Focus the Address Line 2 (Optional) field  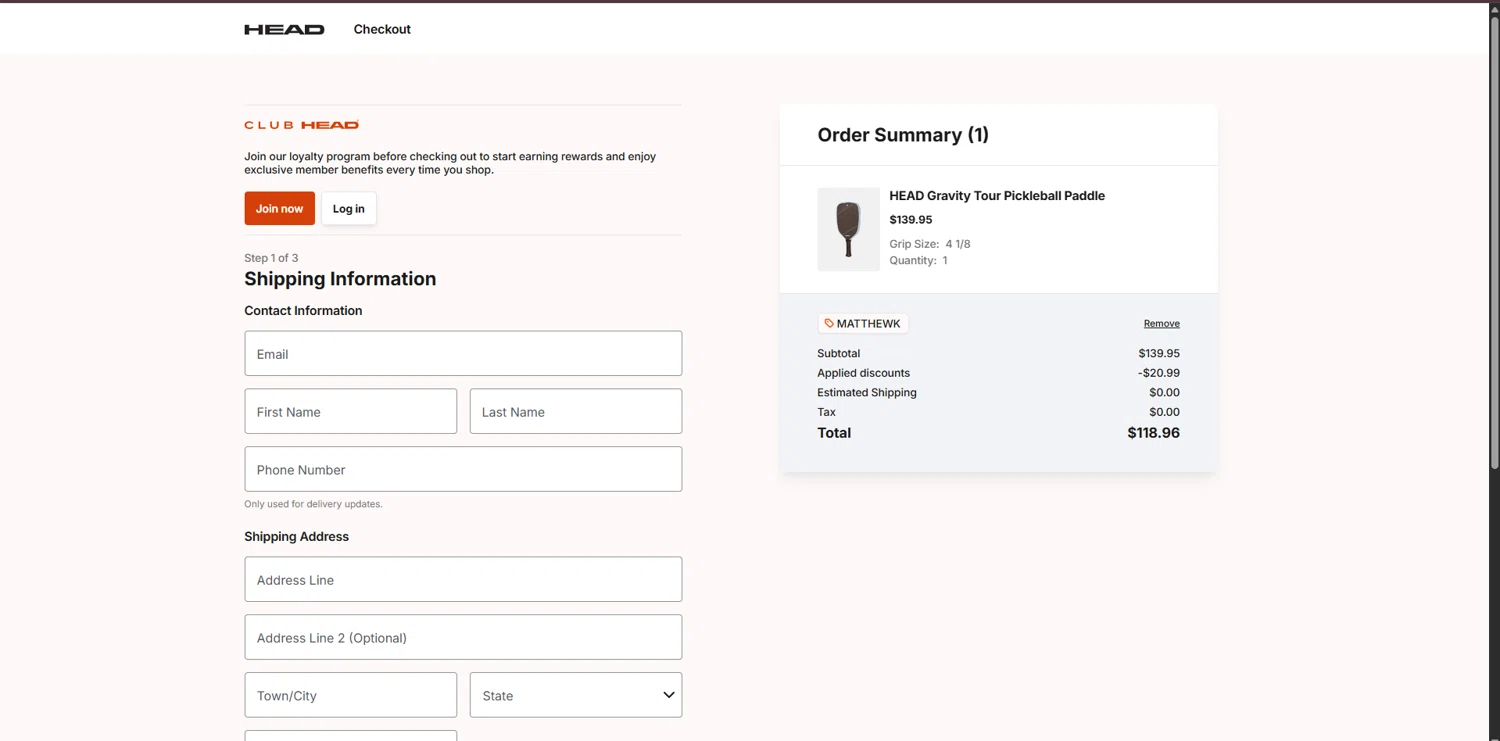point(463,637)
